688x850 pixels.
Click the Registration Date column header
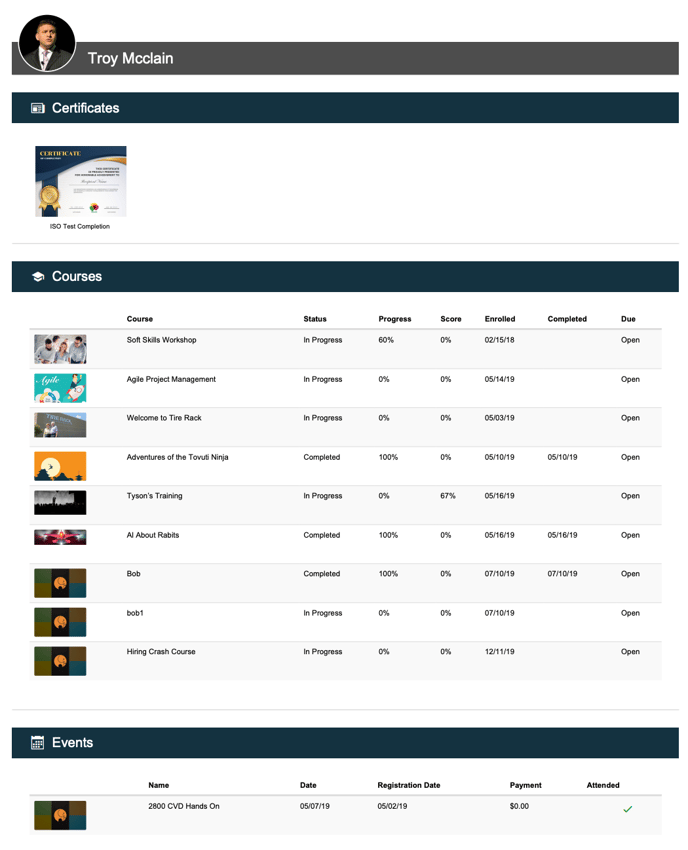coord(409,786)
